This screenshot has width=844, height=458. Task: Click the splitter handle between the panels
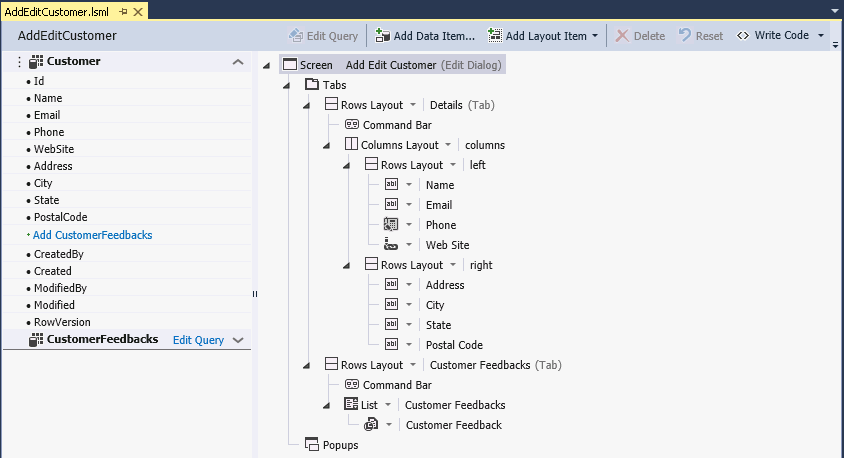(x=255, y=294)
